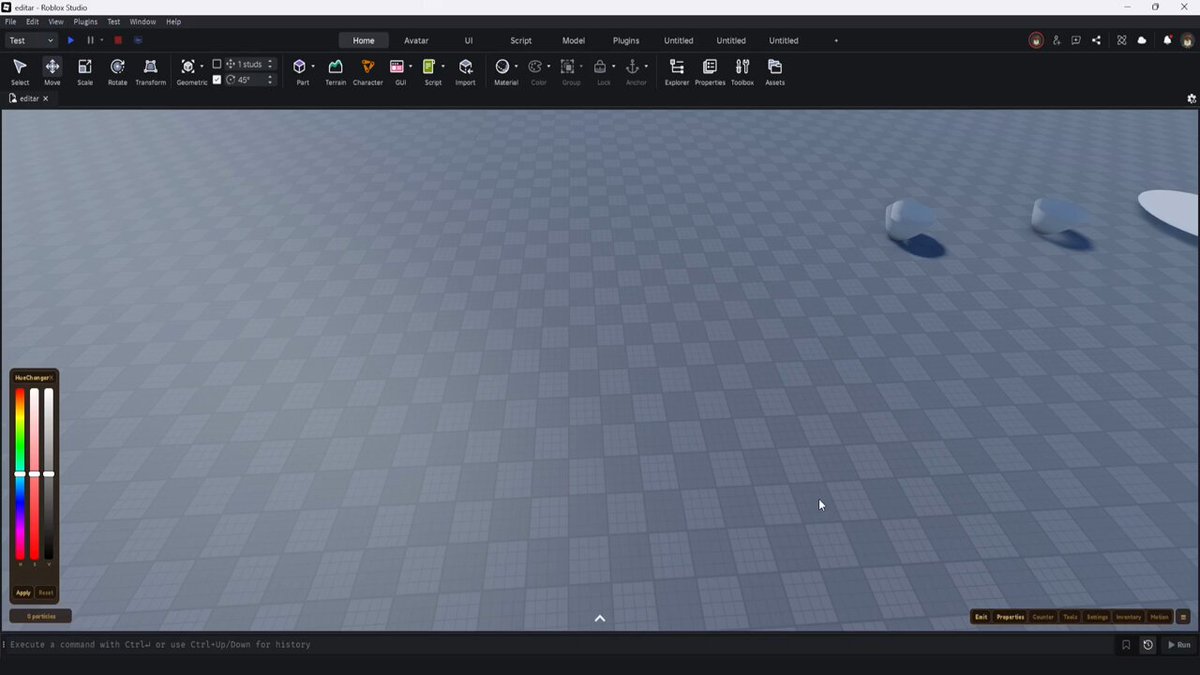Click the rainbow hue slider
The width and height of the screenshot is (1200, 675).
tap(20, 474)
